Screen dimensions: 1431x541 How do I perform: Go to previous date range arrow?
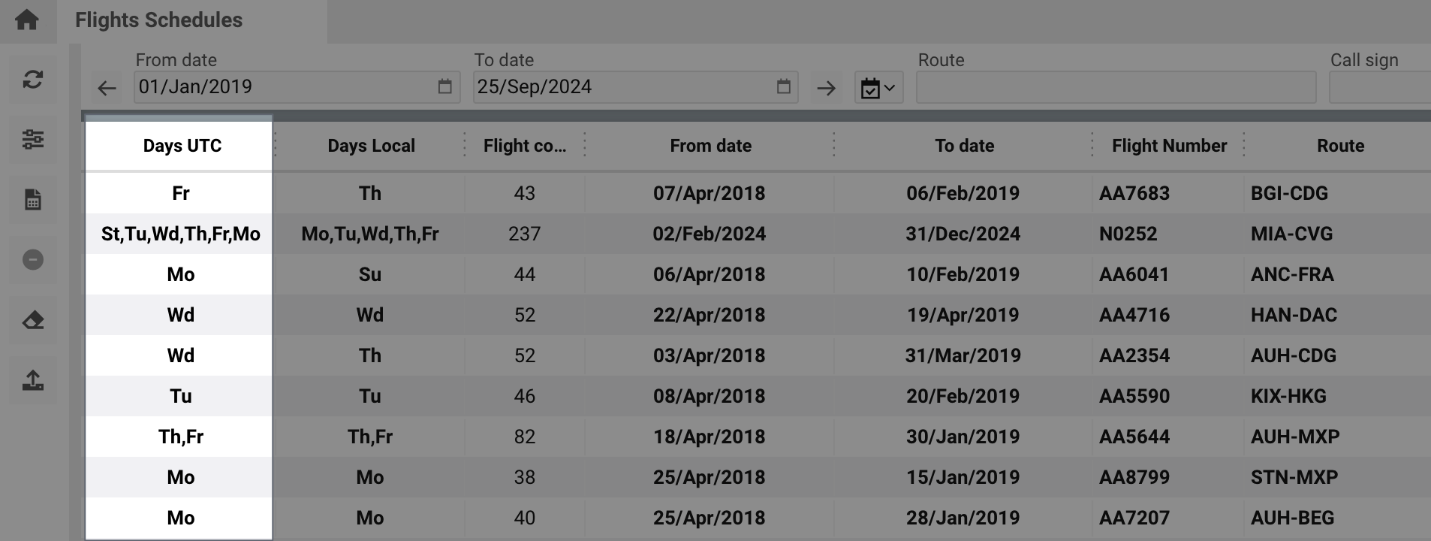tap(107, 88)
